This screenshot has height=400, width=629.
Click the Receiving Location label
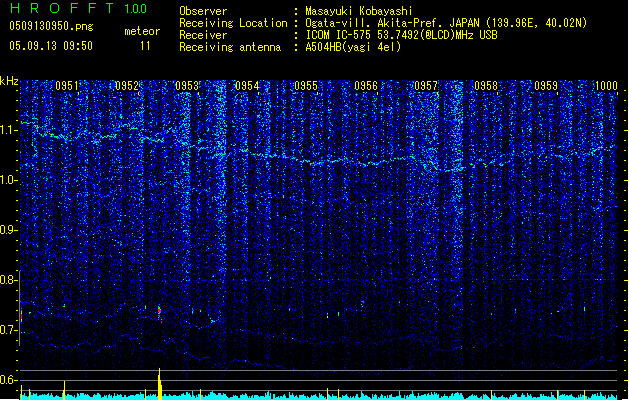(x=233, y=23)
